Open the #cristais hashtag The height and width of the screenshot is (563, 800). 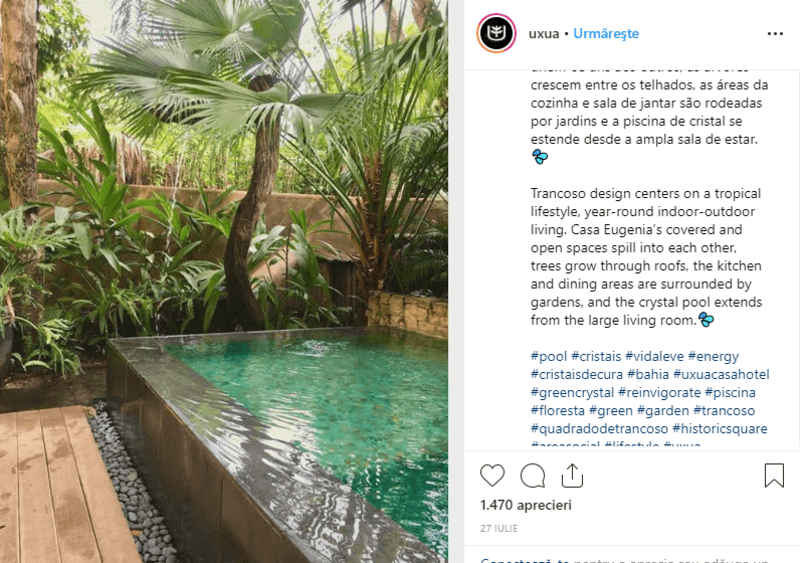(x=596, y=356)
